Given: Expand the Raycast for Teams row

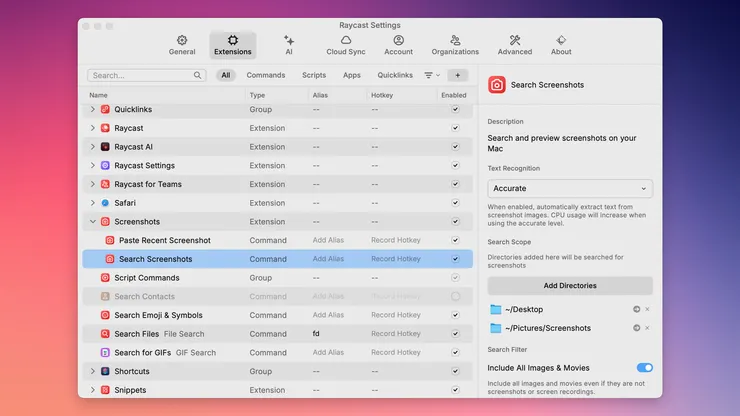Looking at the screenshot, I should point(92,184).
